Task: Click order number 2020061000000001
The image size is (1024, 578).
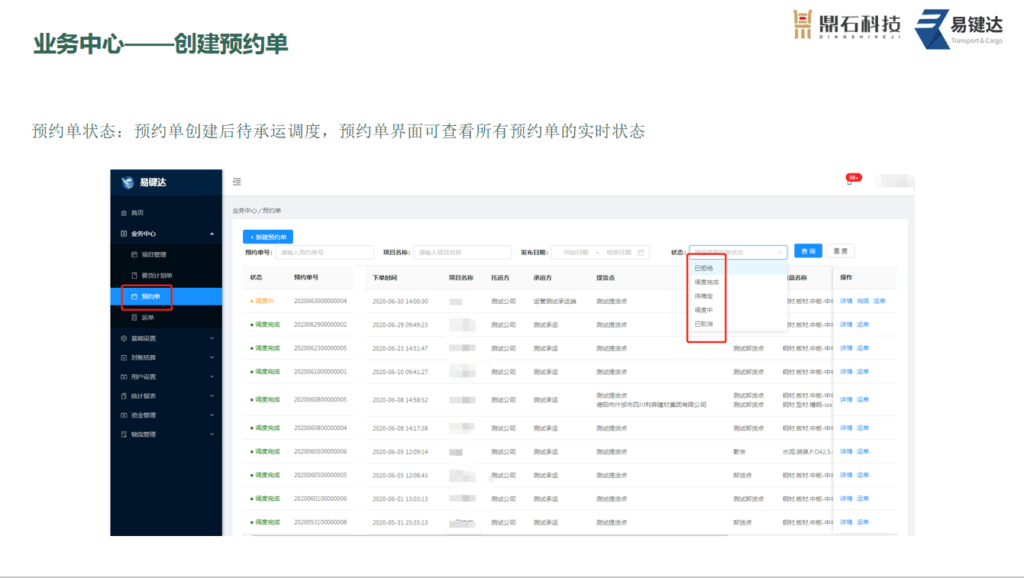Action: coord(320,372)
